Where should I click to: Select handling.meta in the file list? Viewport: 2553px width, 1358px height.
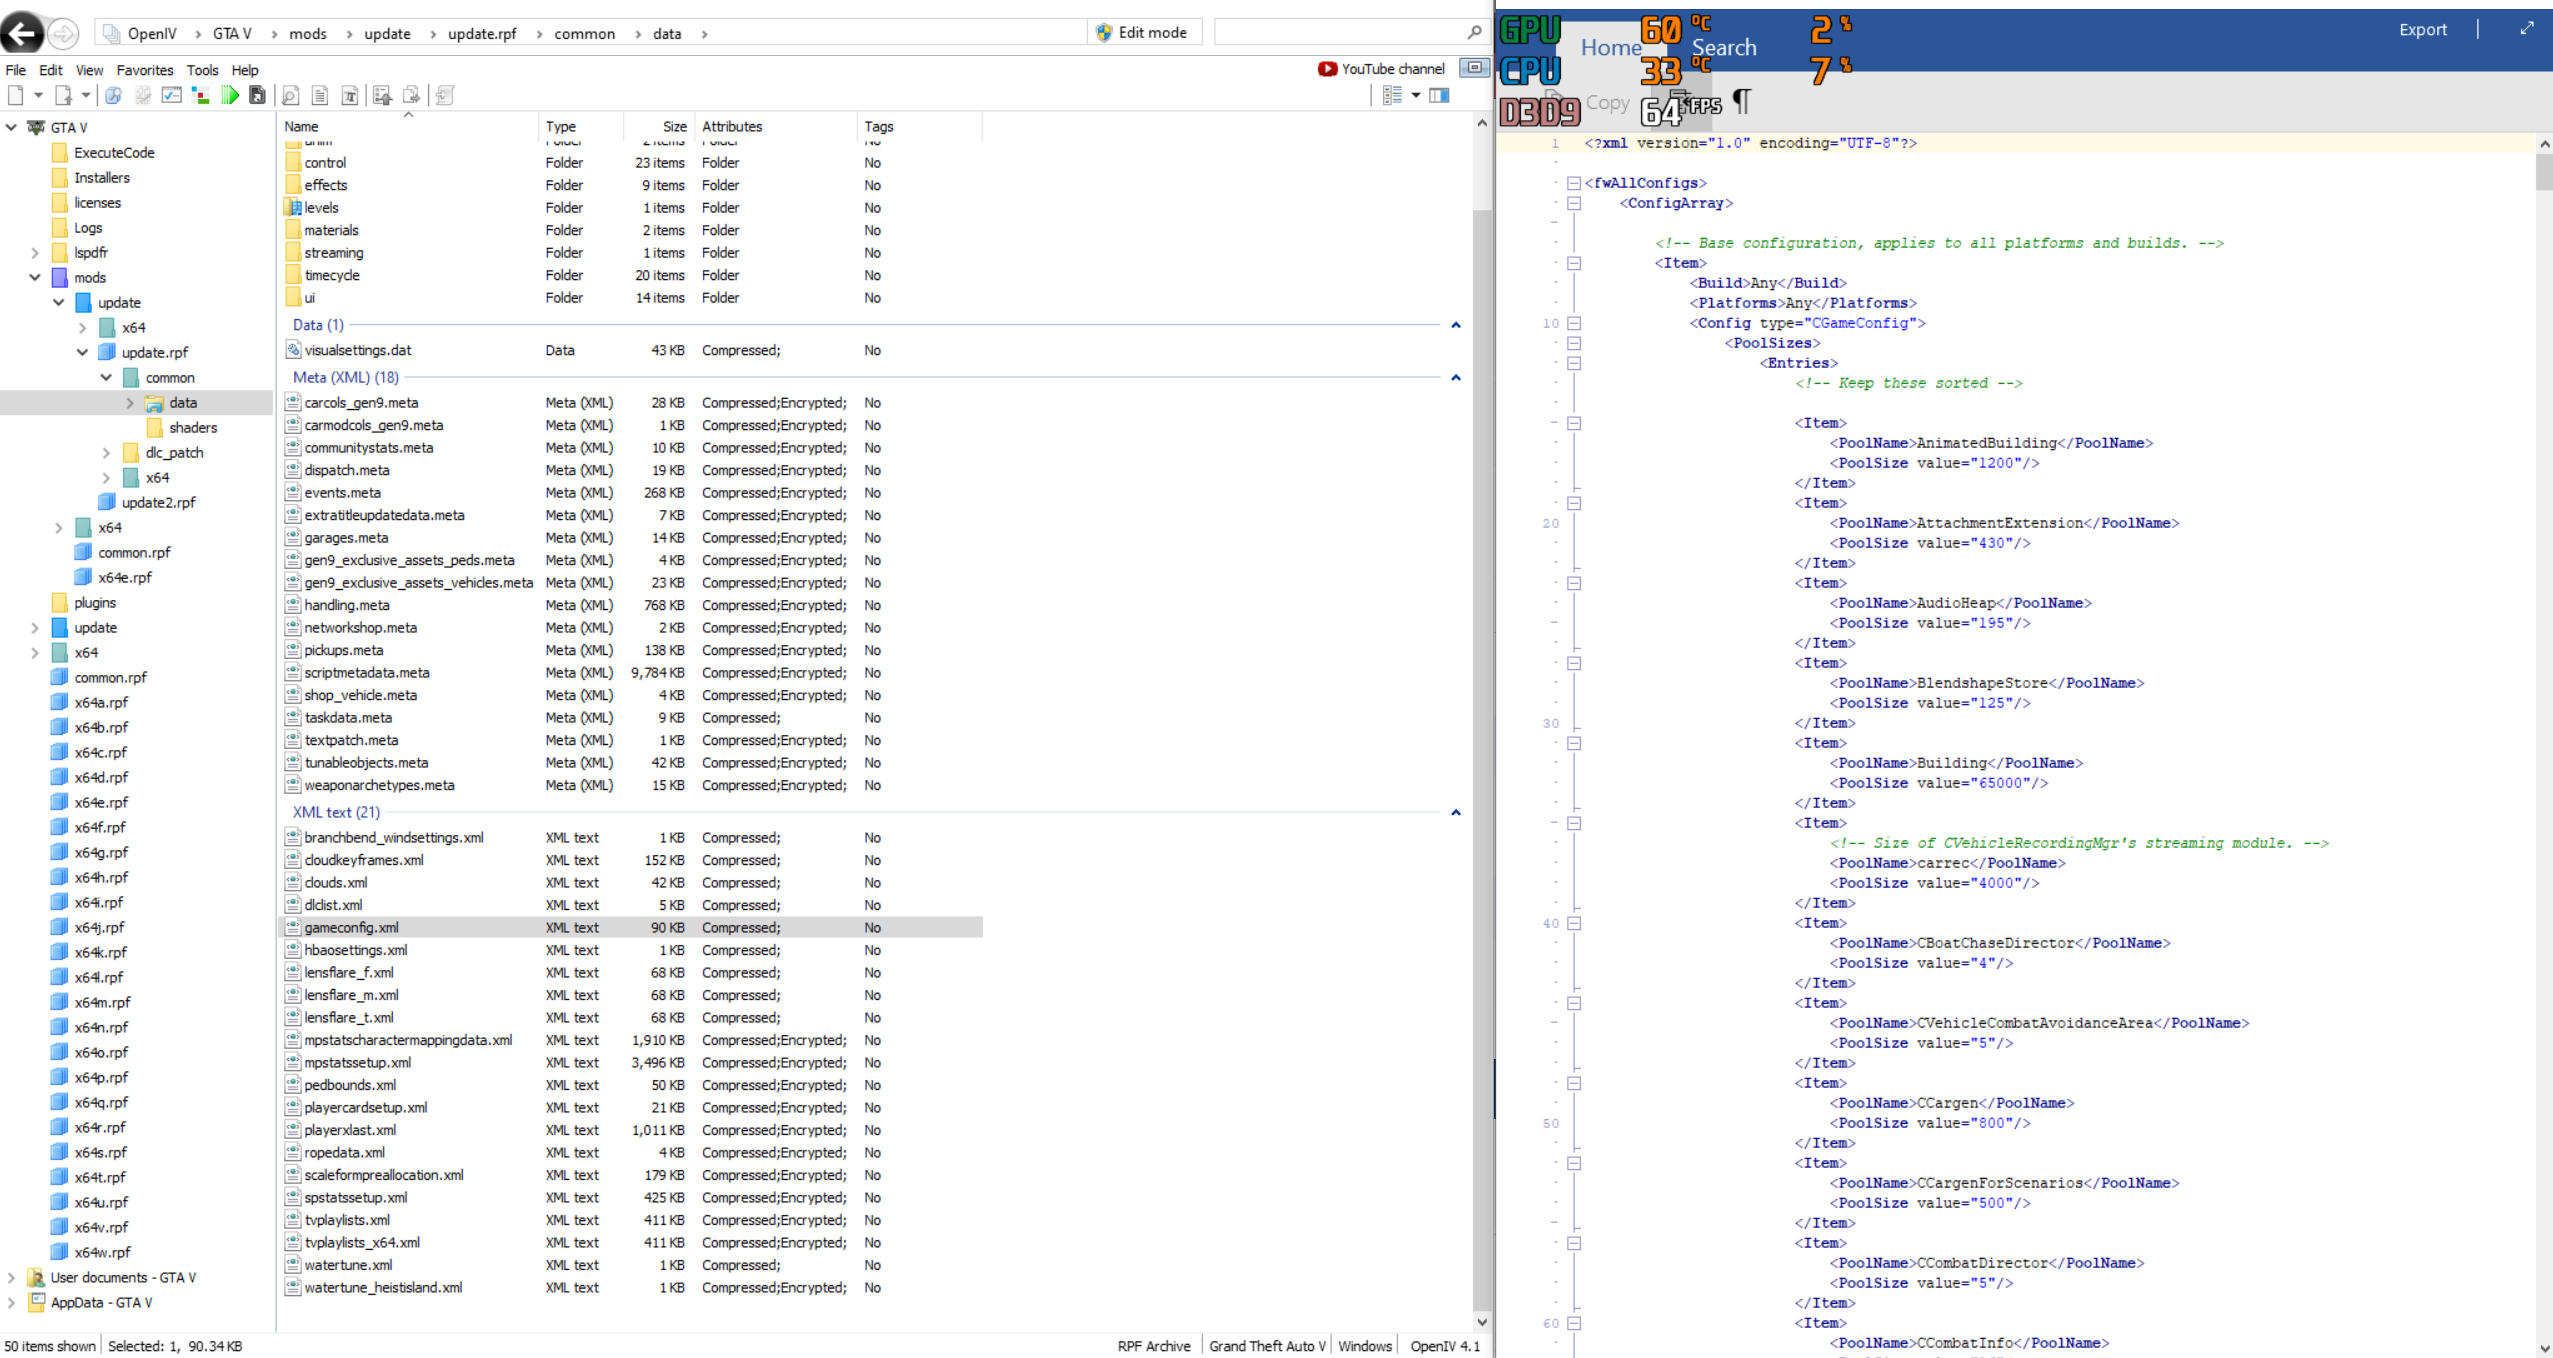click(x=347, y=605)
